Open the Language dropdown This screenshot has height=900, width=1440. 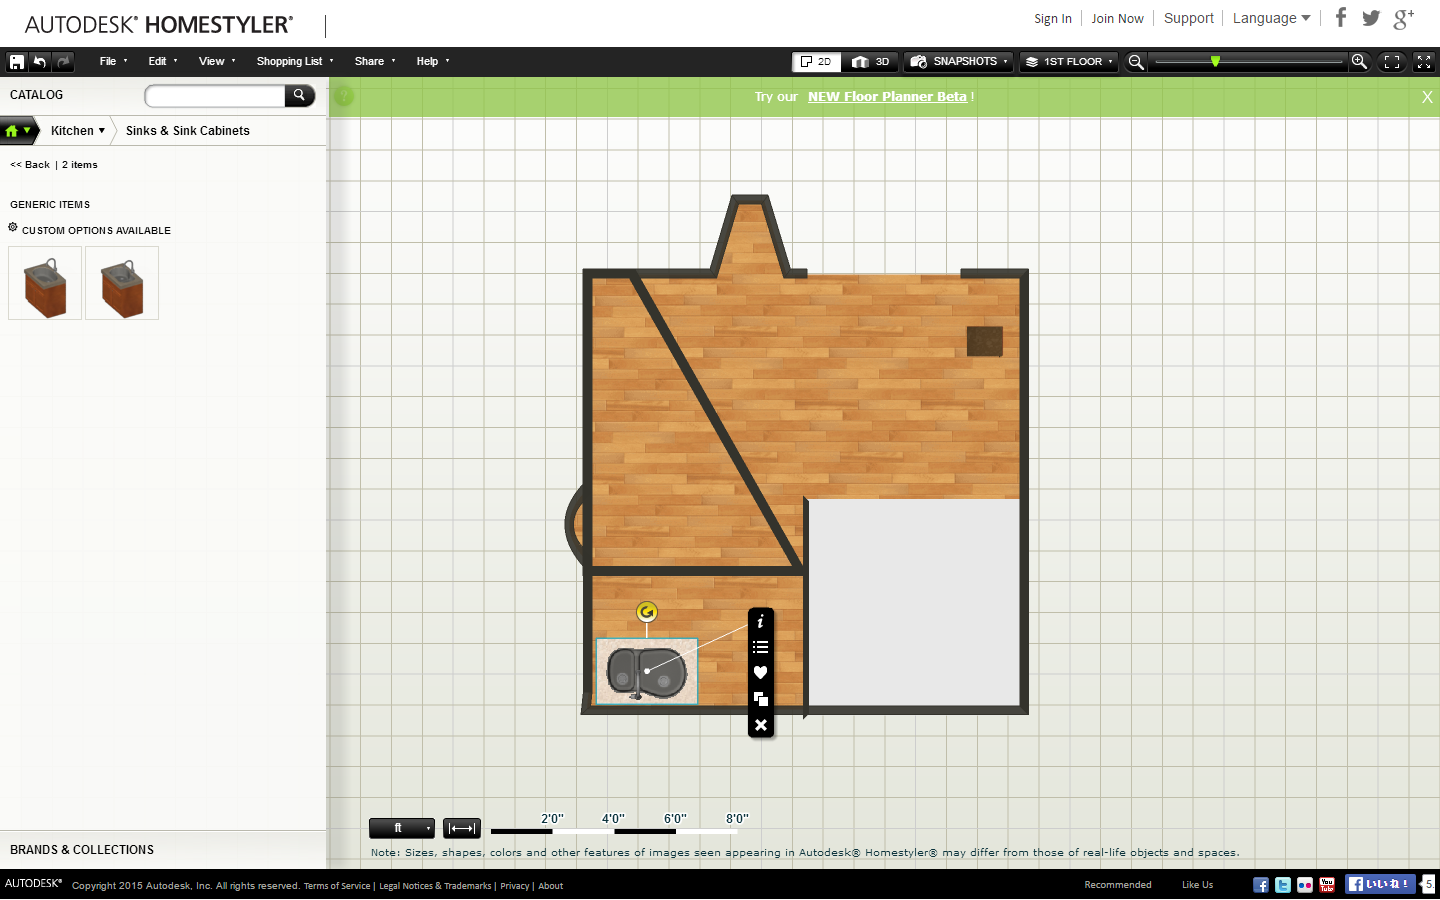pos(1271,18)
